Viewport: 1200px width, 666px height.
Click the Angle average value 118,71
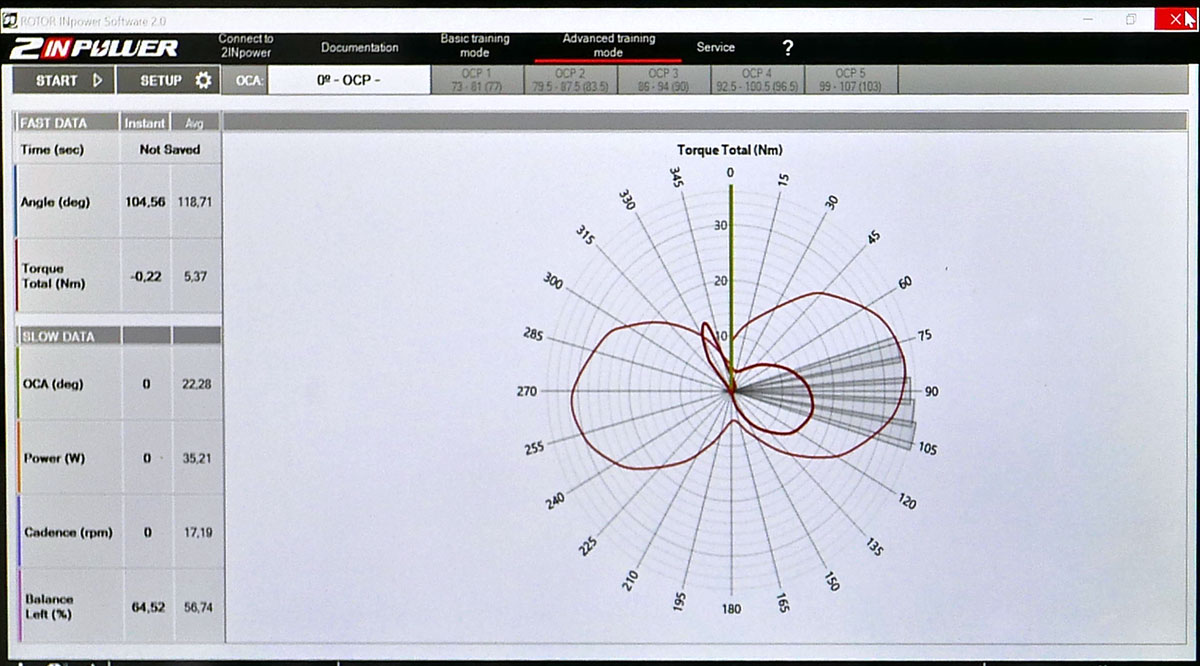[196, 202]
